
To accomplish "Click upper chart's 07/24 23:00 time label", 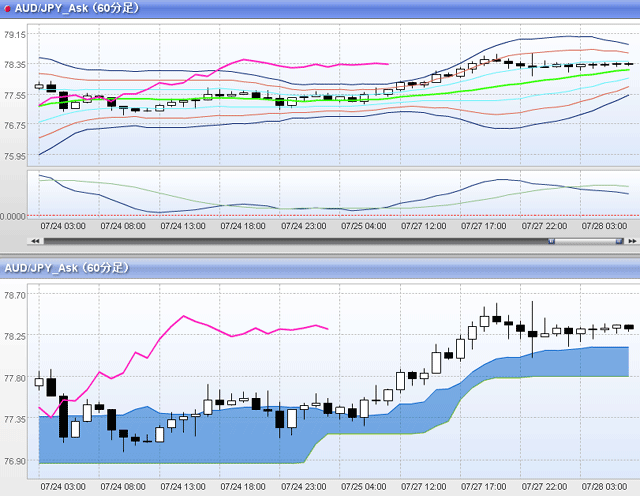I will 303,226.
